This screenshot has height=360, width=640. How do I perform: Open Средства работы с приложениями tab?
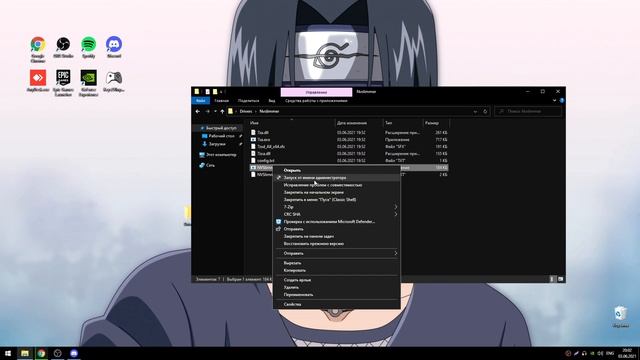tap(316, 101)
